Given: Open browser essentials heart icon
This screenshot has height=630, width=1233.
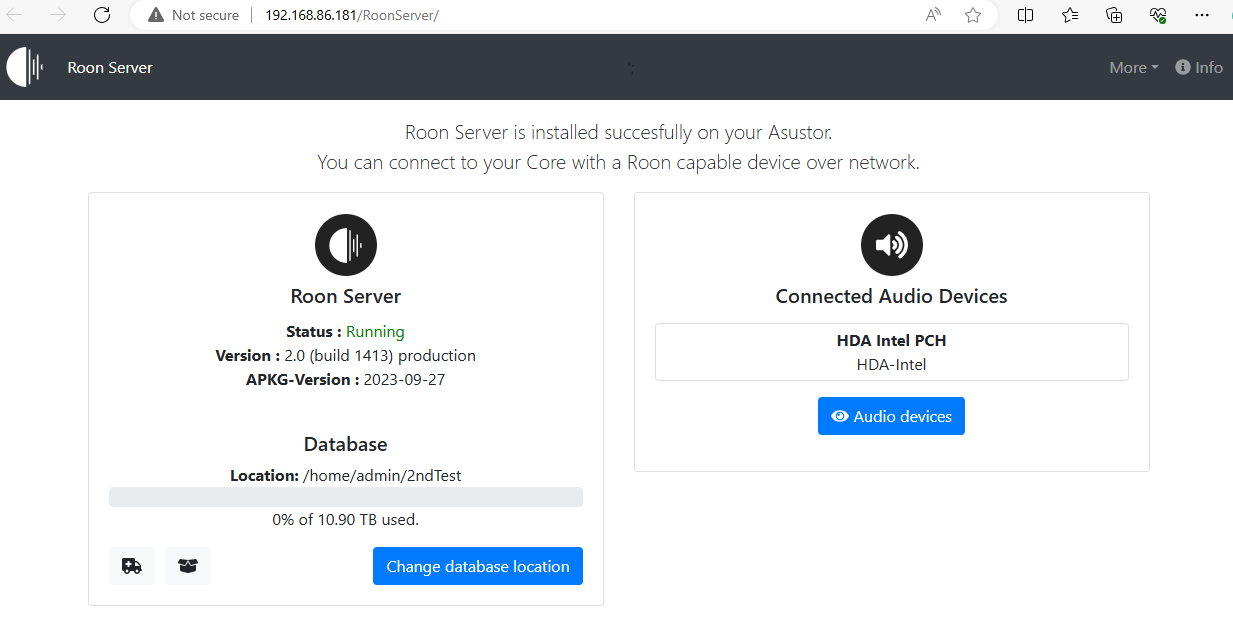Looking at the screenshot, I should coord(1158,15).
